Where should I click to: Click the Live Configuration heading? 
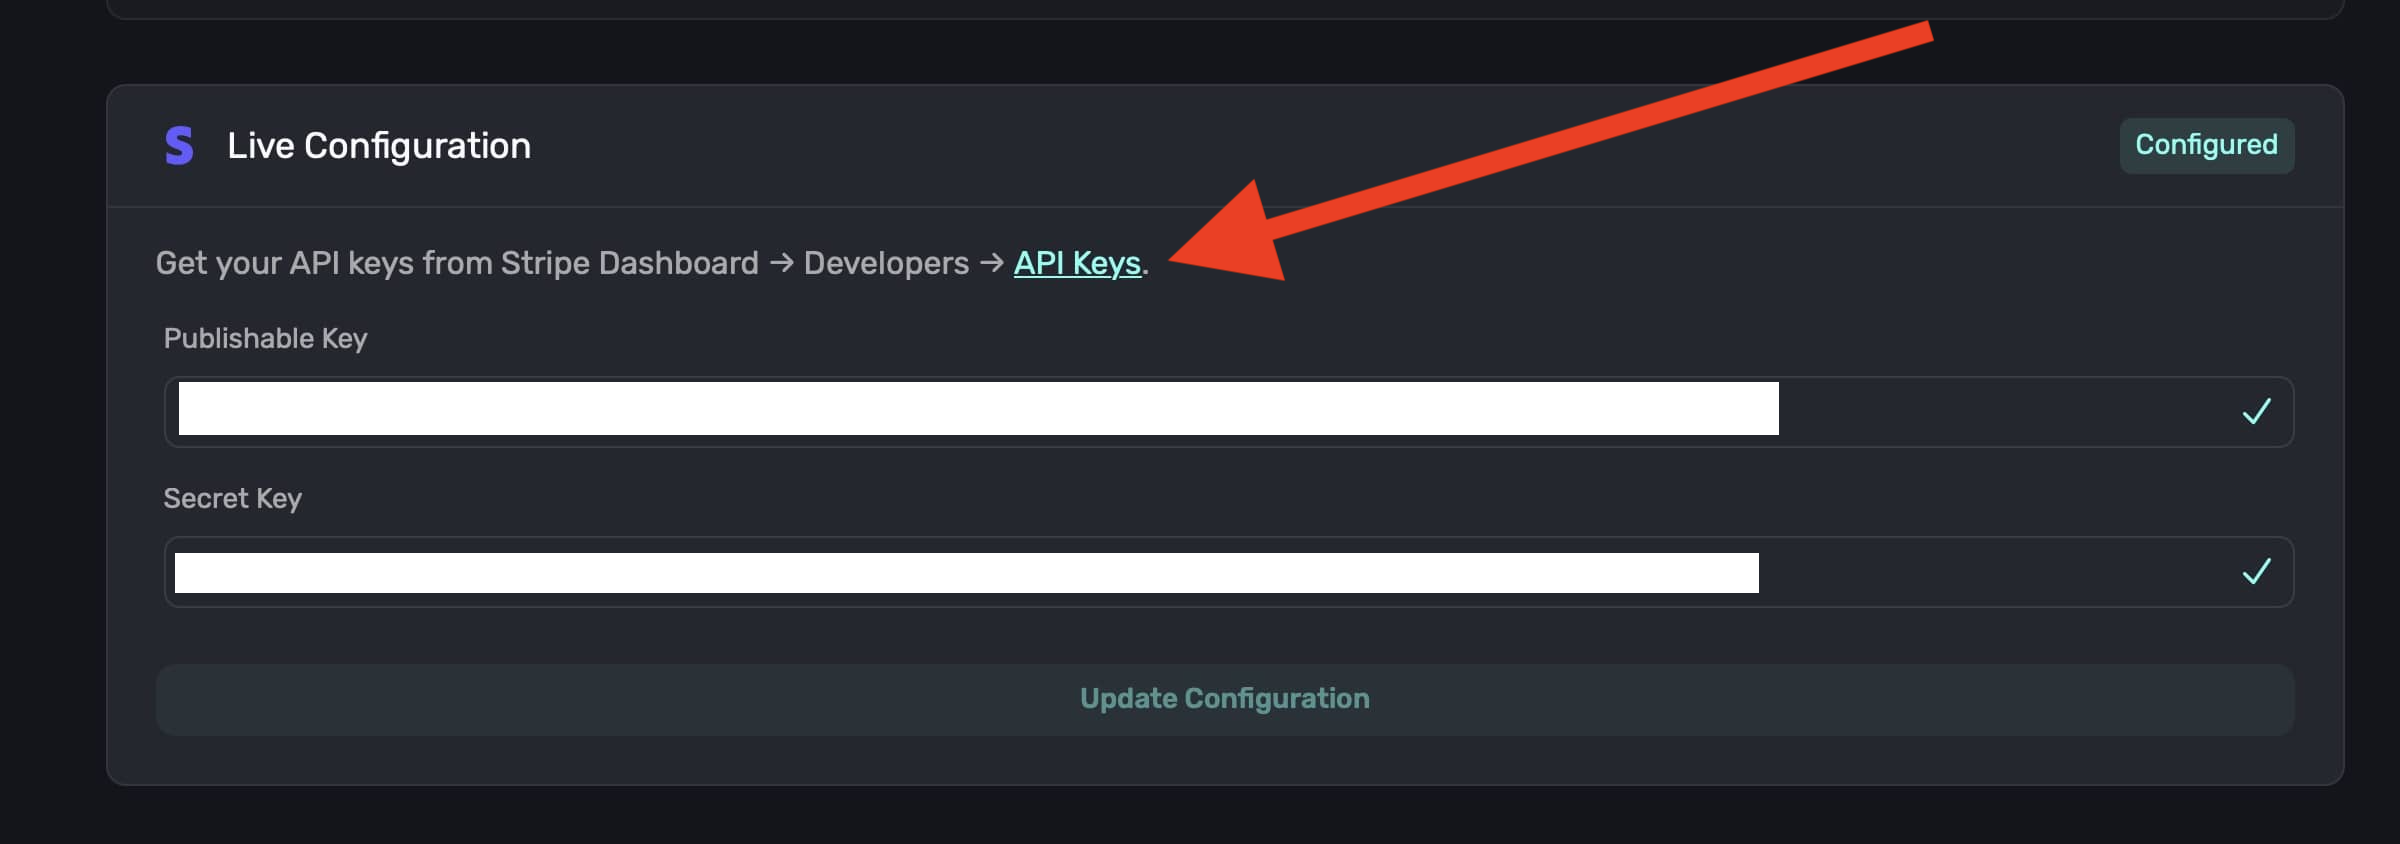(x=379, y=146)
